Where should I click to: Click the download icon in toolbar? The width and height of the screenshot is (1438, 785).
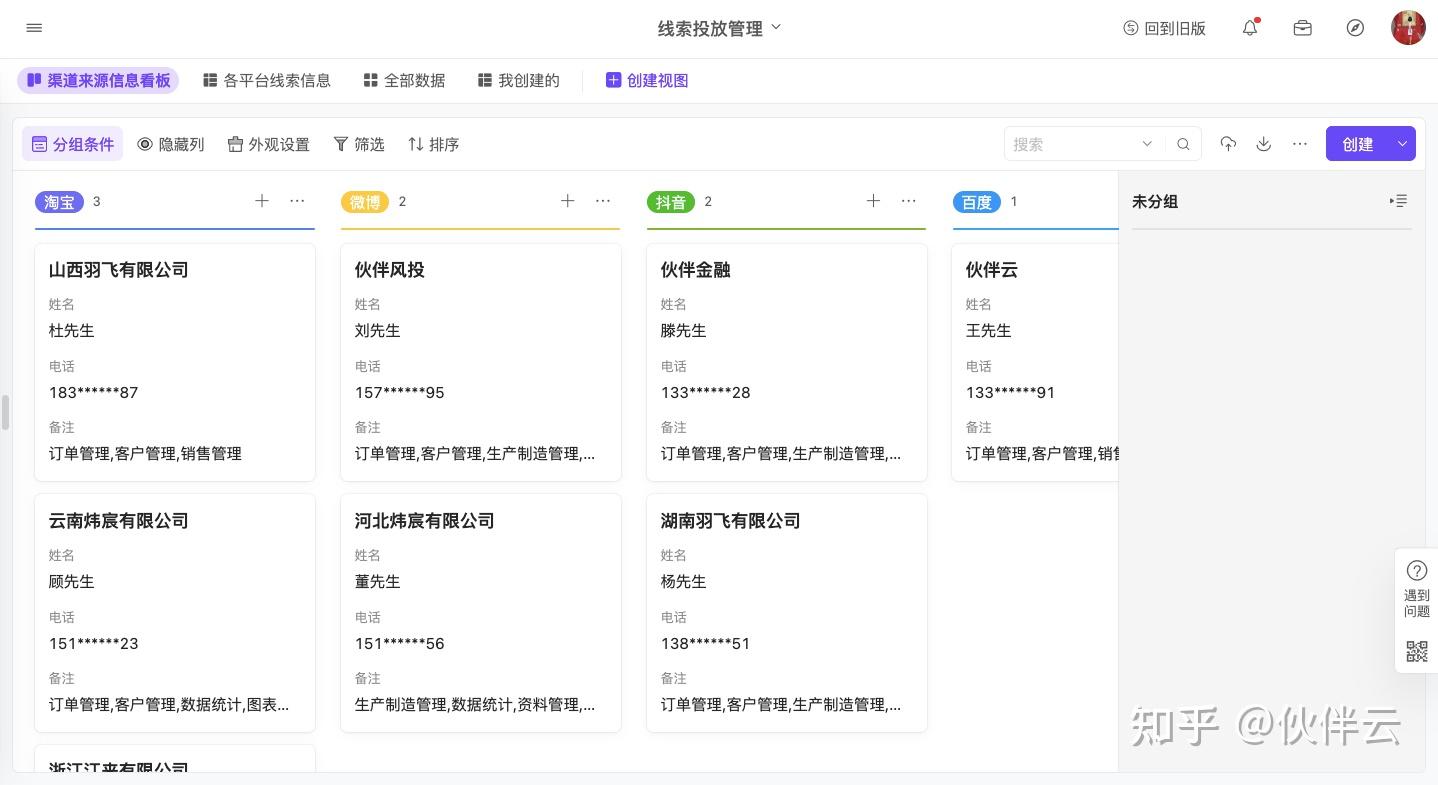pos(1264,144)
